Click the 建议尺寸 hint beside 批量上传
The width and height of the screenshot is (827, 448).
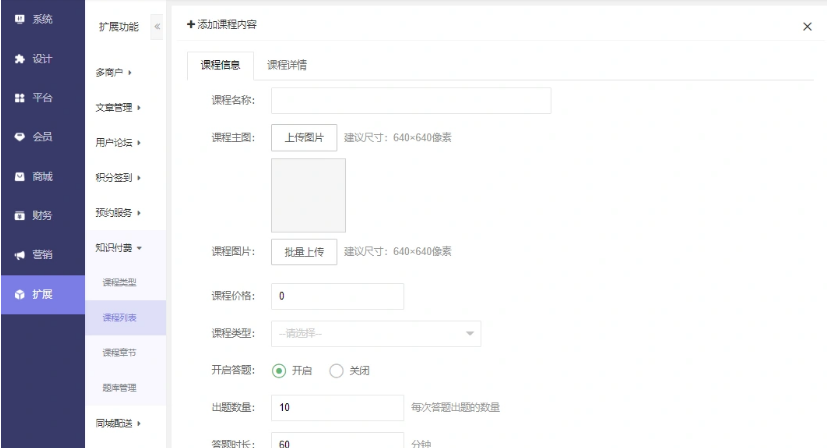click(398, 252)
